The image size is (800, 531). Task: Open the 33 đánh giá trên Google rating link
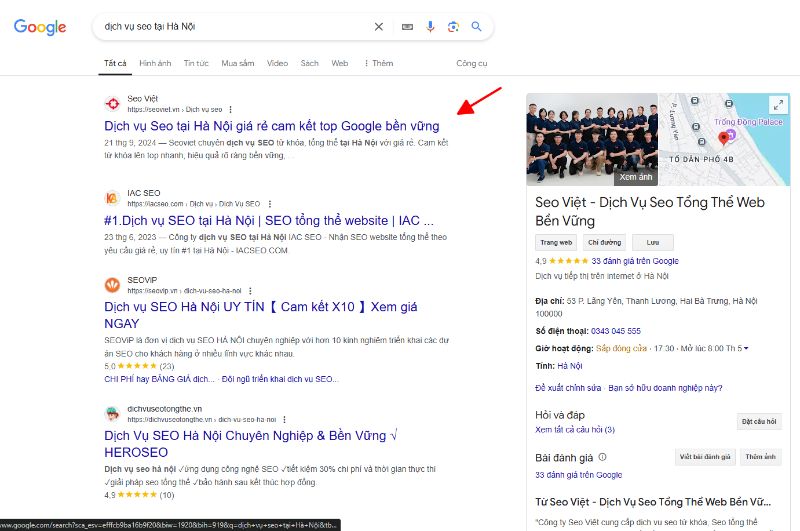tap(635, 261)
